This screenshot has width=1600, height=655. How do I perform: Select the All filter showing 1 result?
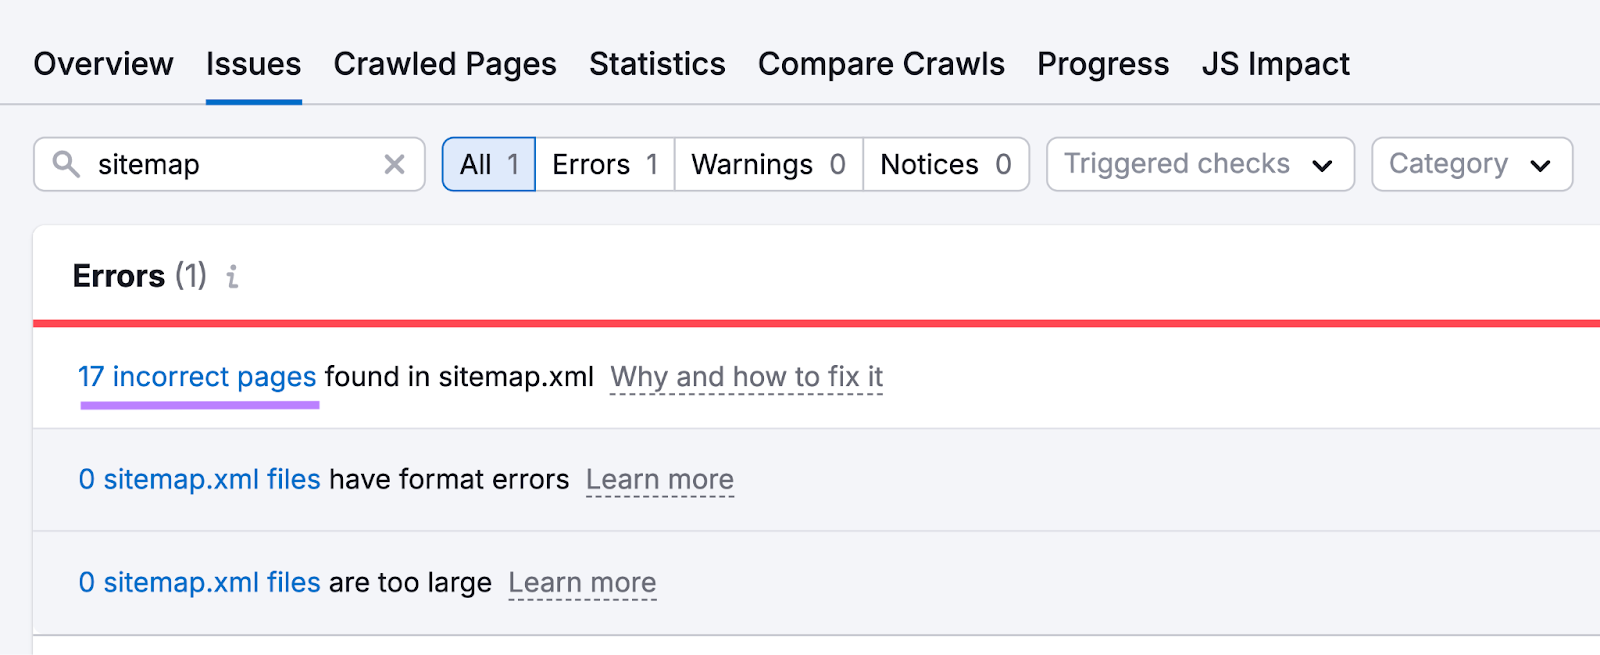(x=488, y=164)
